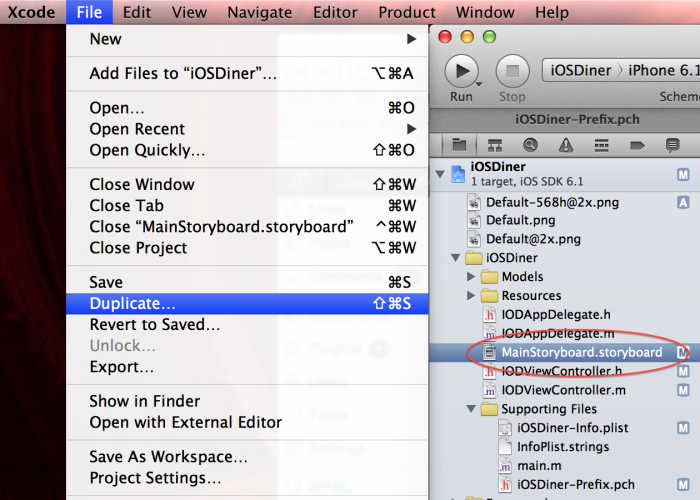Collapse the Supporting Files triangle
700x500 pixels.
471,408
